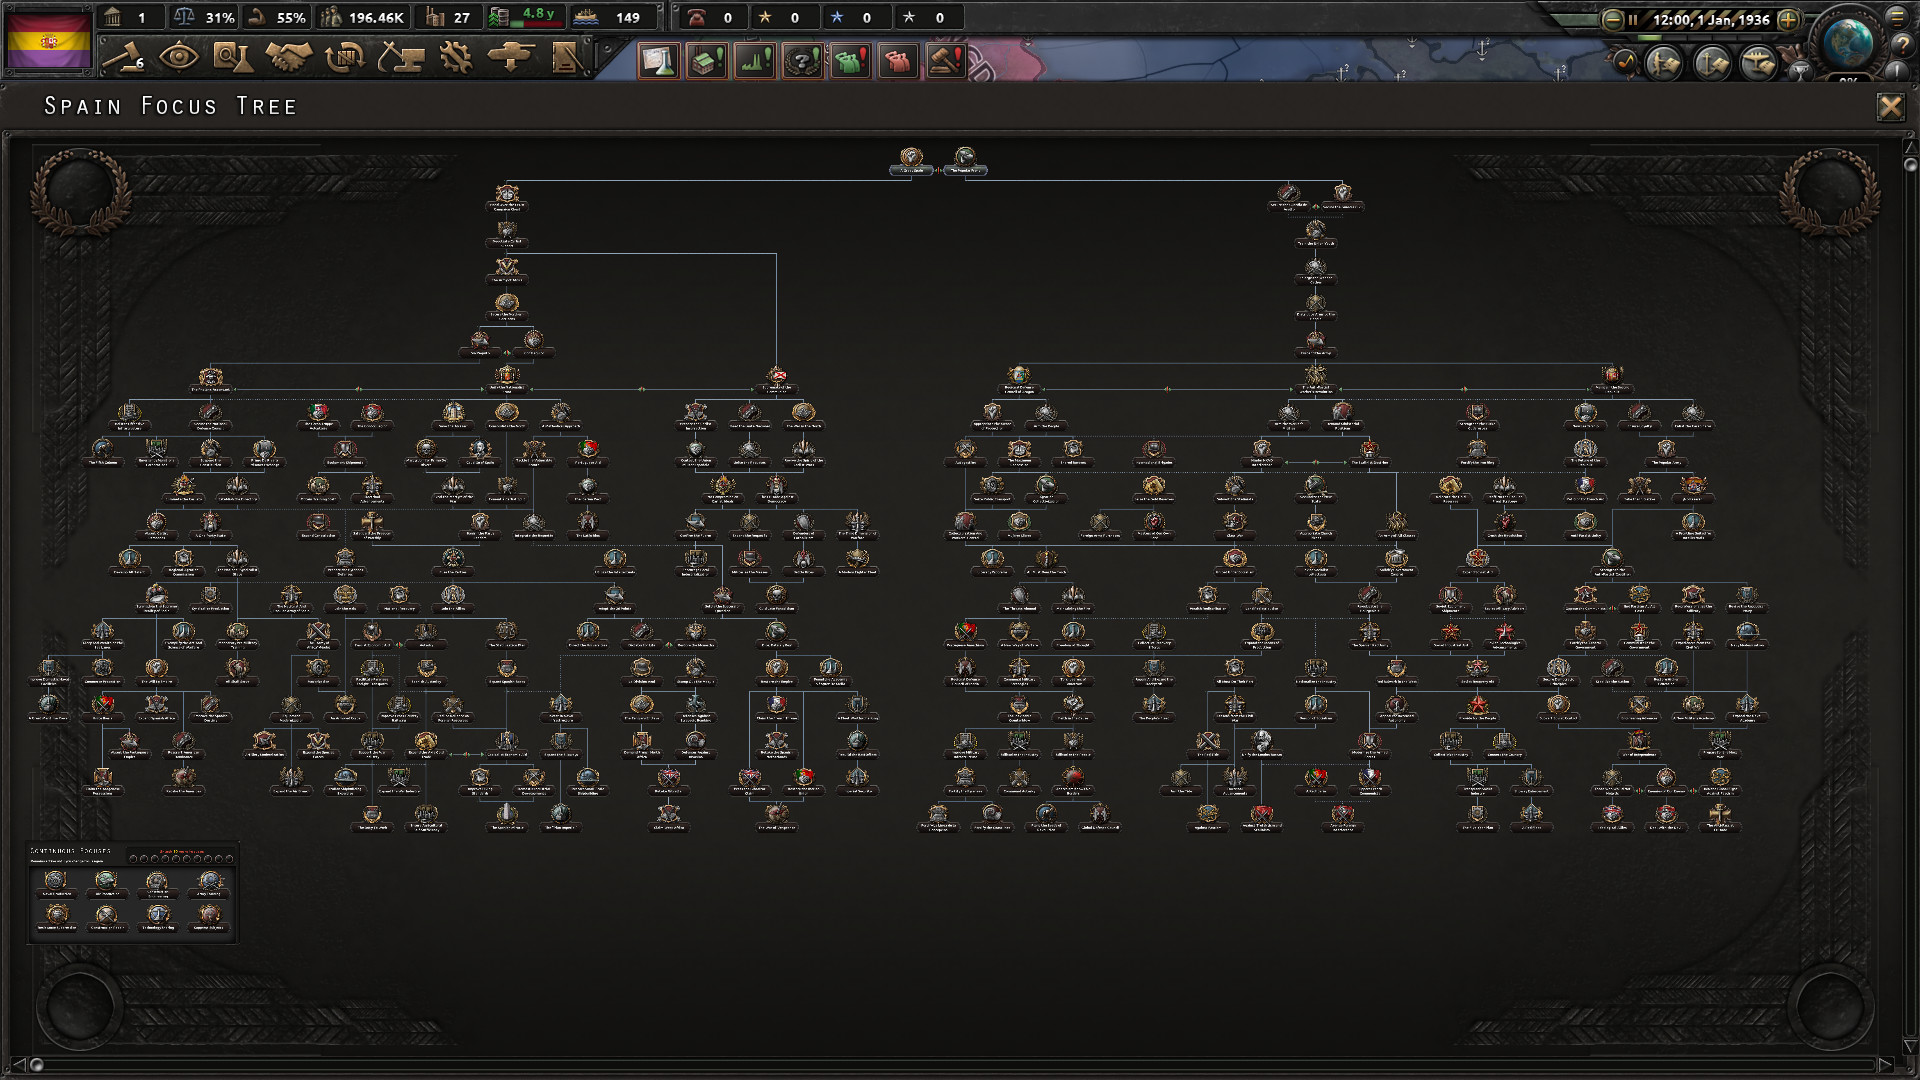Select the Army Training continuous focus
1920x1080 pixels.
point(209,886)
